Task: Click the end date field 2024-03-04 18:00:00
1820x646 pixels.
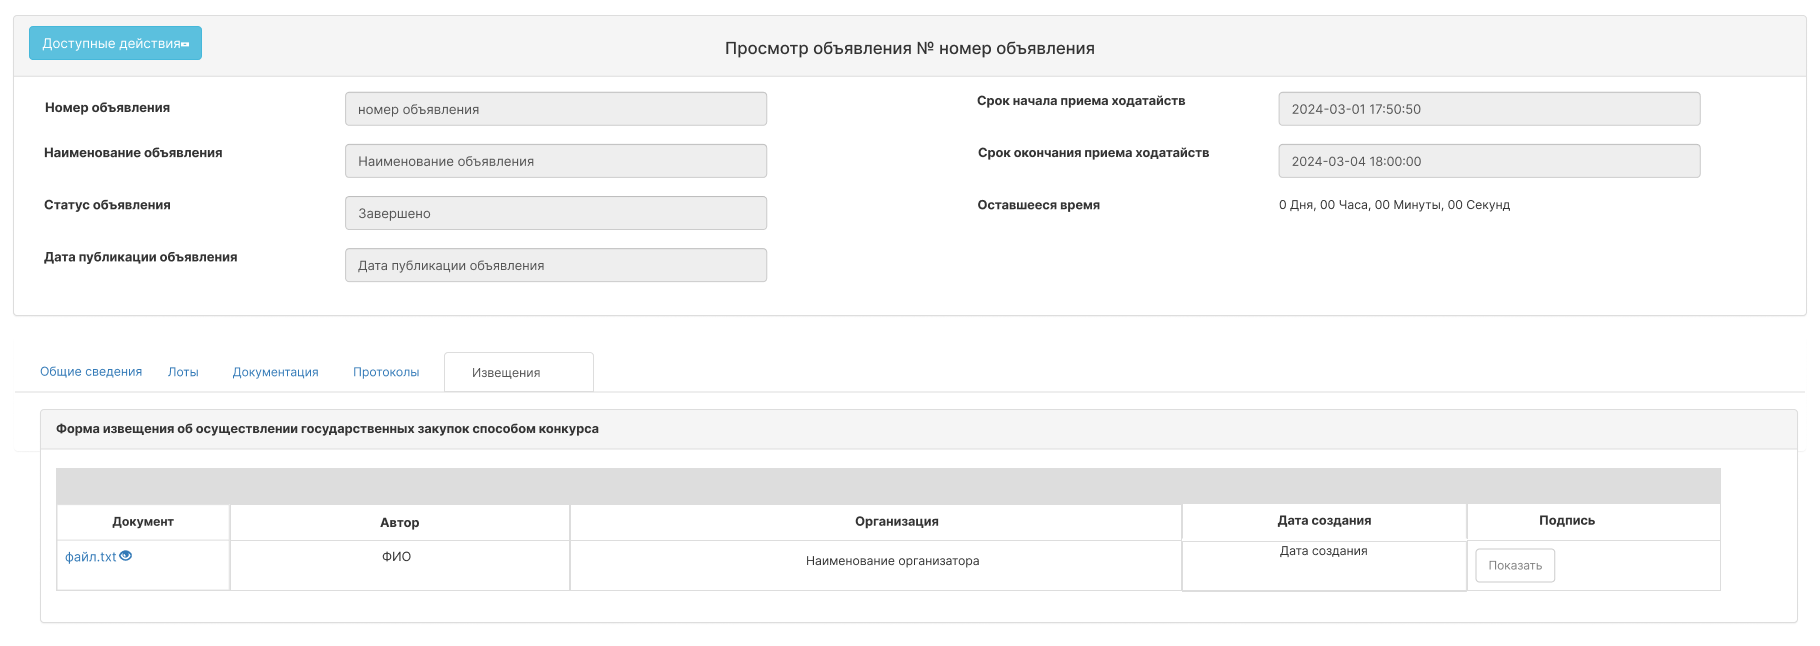Action: point(1489,161)
